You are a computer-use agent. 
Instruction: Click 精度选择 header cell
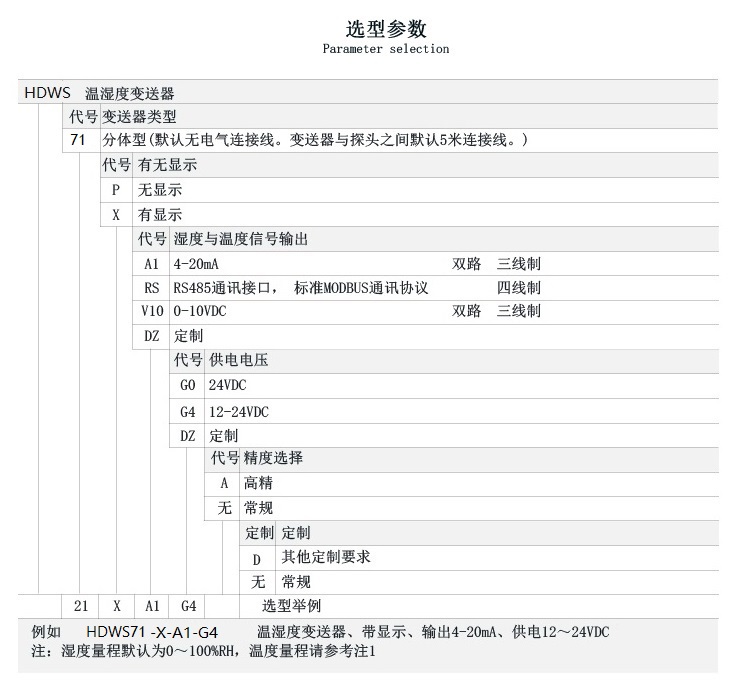coord(273,458)
